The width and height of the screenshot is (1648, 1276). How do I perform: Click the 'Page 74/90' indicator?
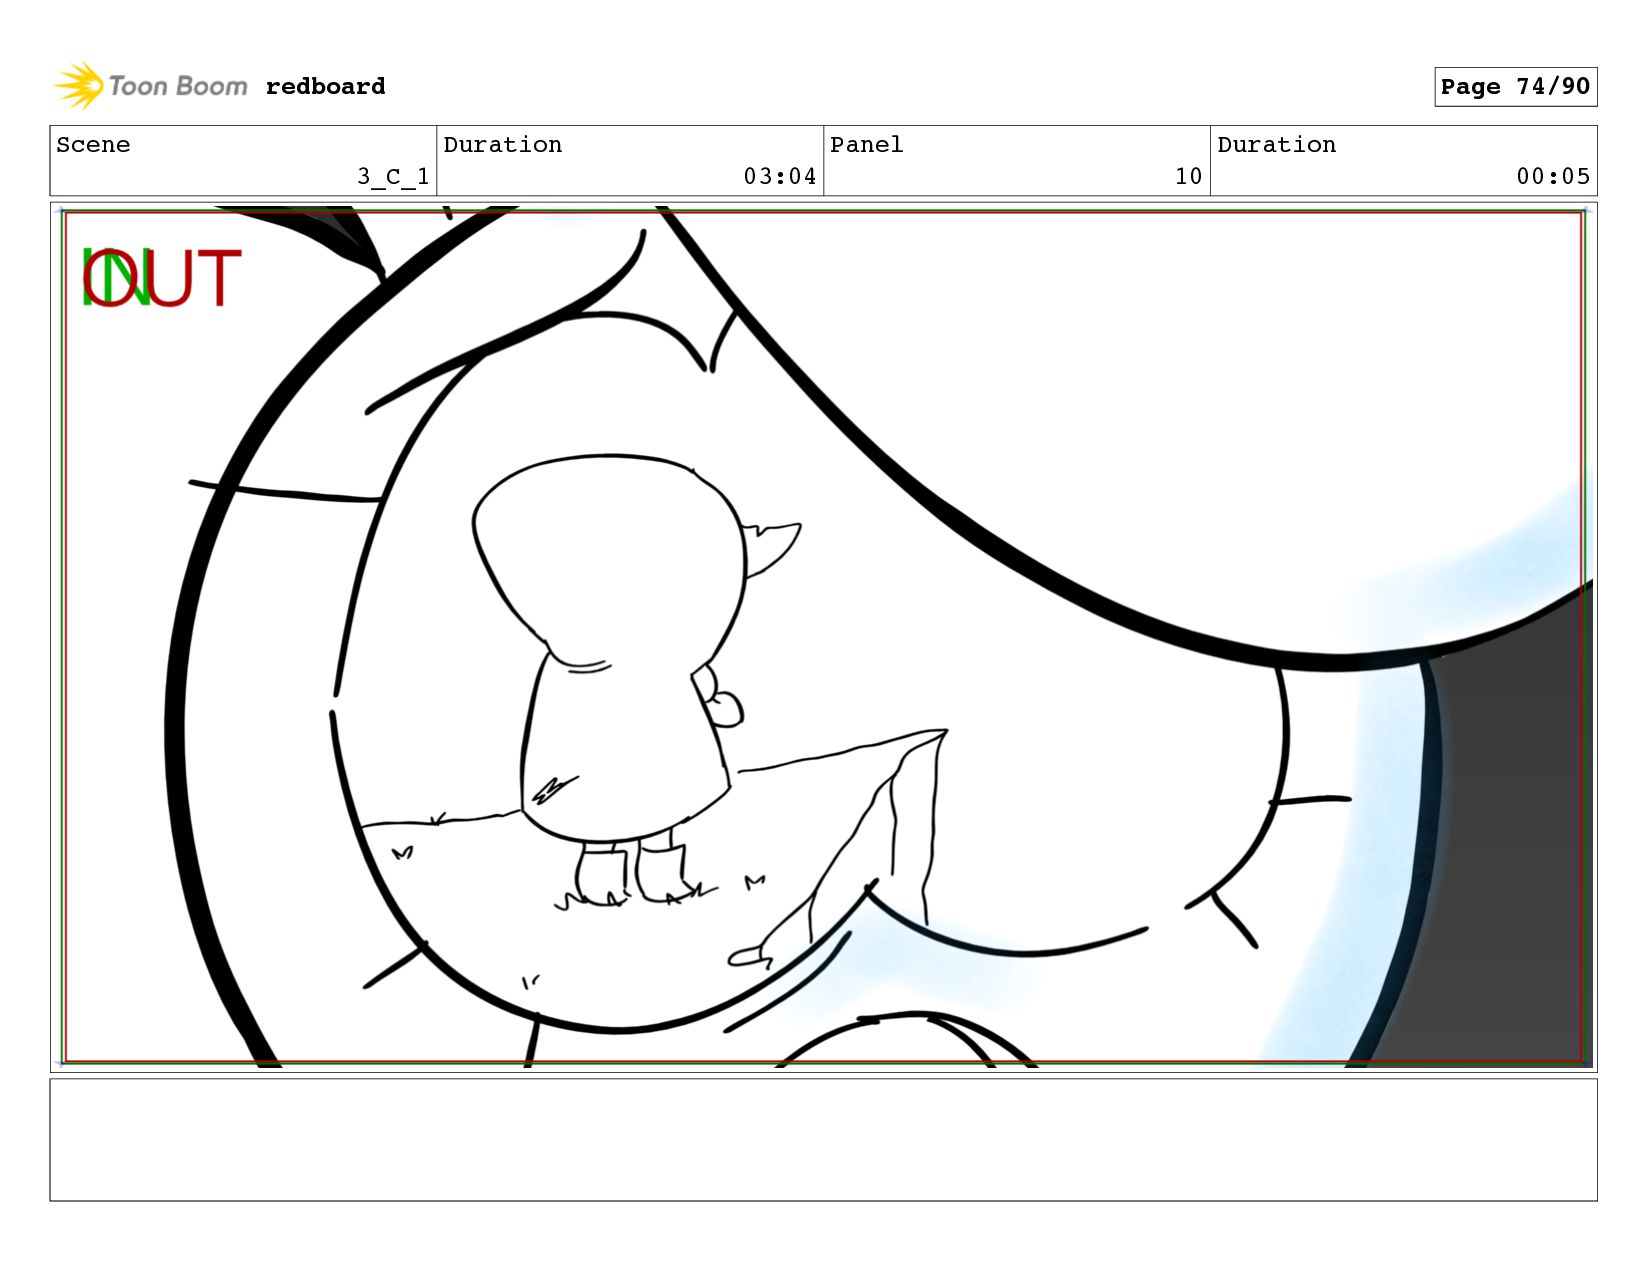tap(1515, 87)
